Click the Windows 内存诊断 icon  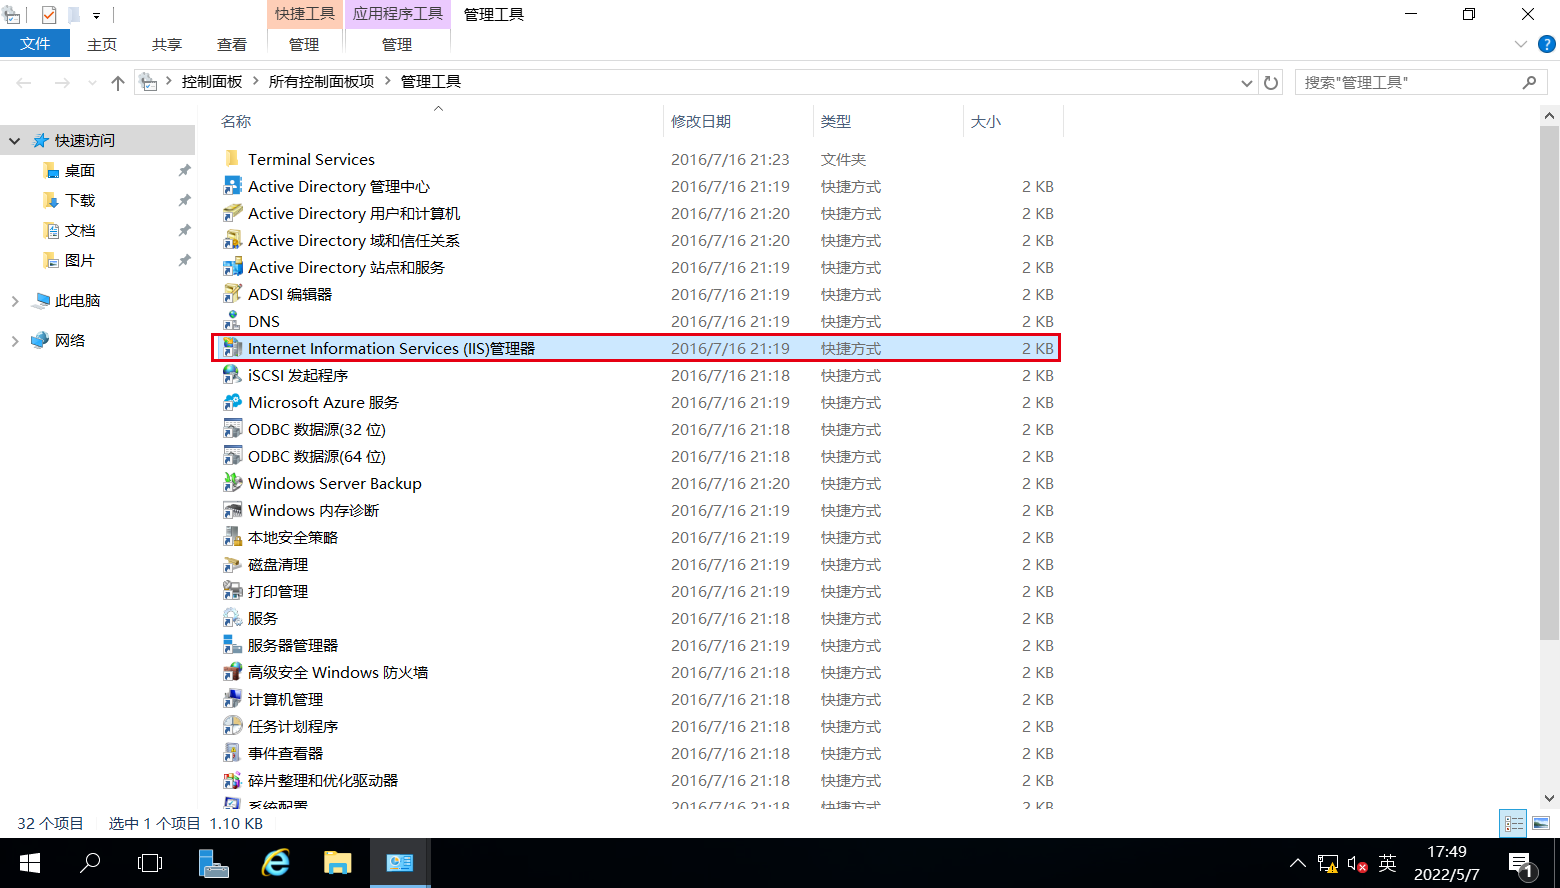(232, 510)
